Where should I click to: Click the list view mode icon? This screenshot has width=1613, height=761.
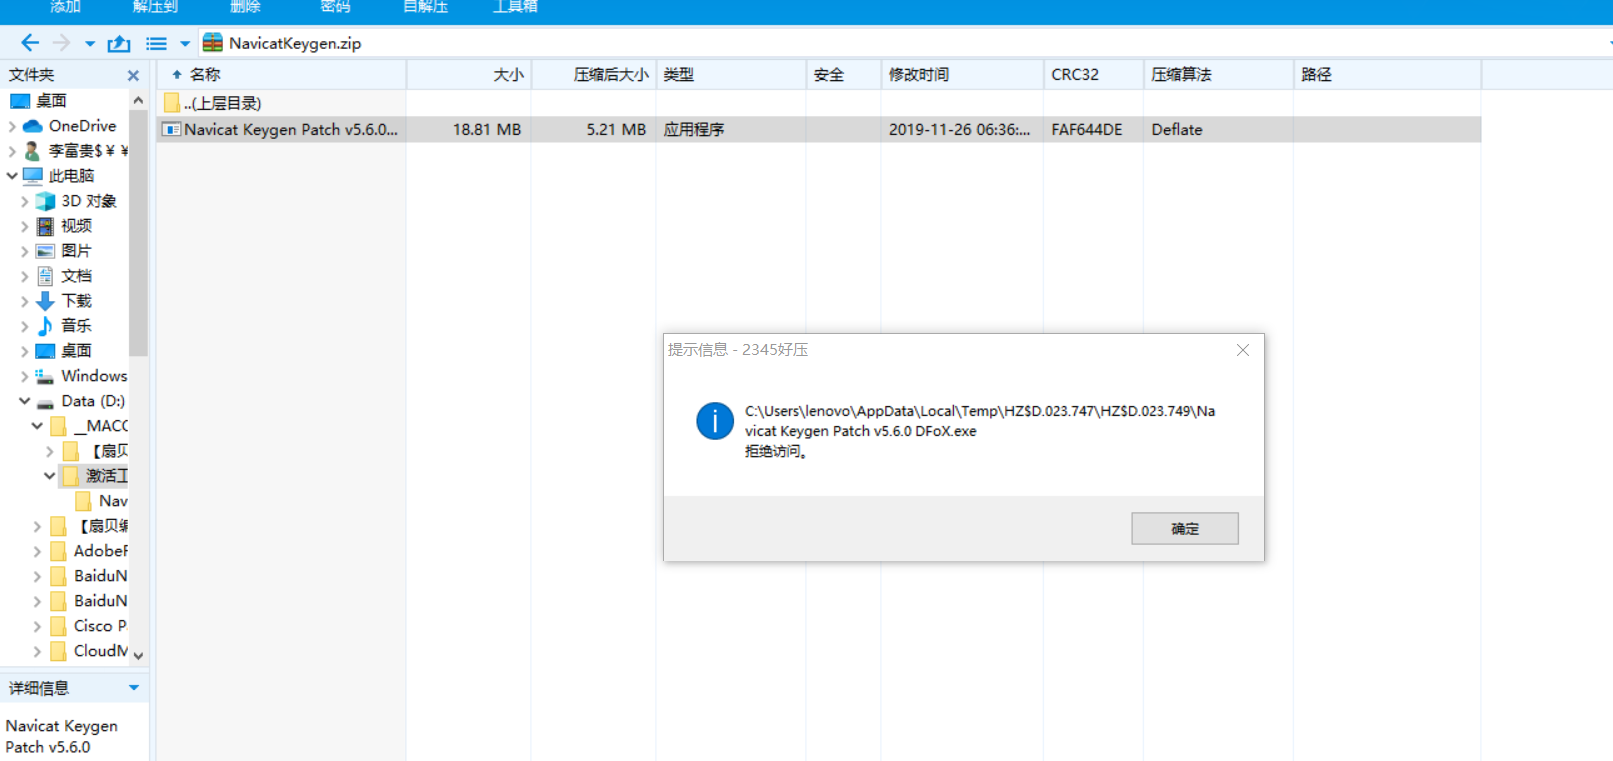(x=157, y=44)
